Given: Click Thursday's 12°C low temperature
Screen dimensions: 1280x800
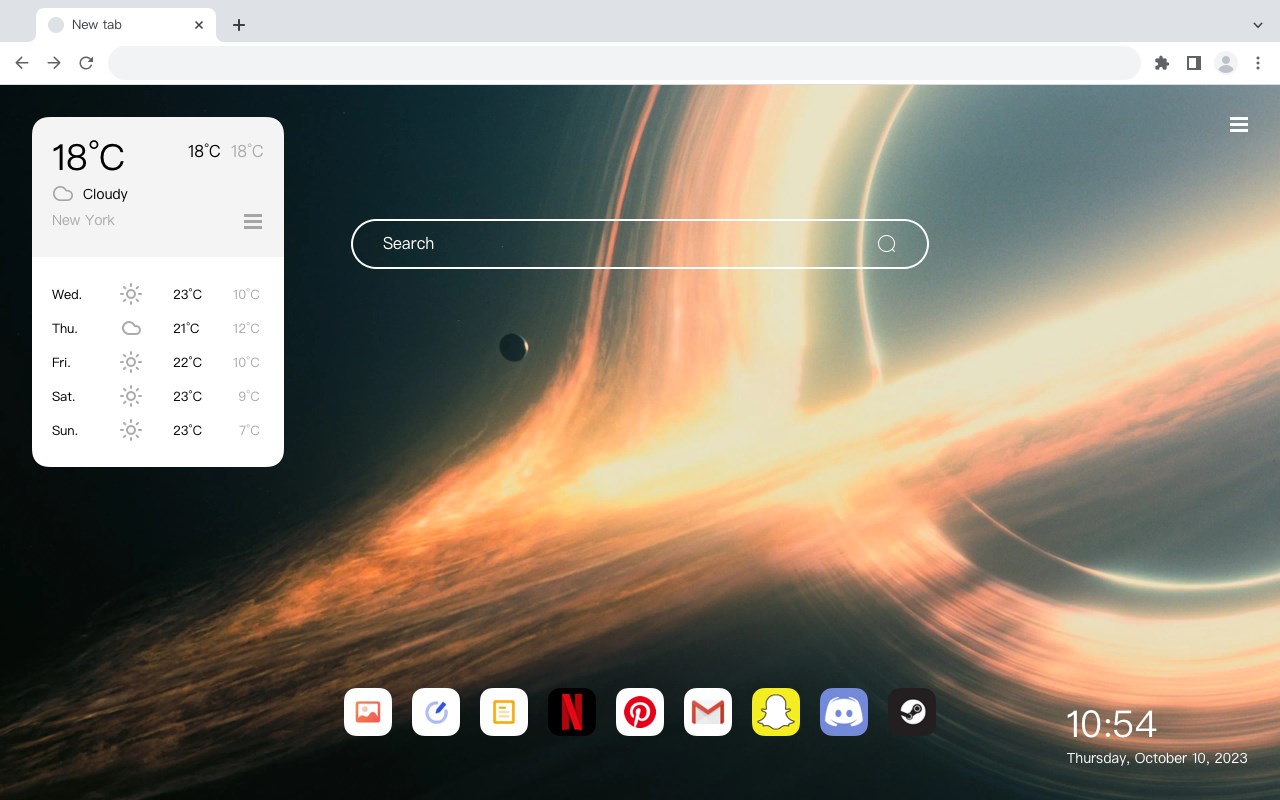Looking at the screenshot, I should [x=246, y=328].
